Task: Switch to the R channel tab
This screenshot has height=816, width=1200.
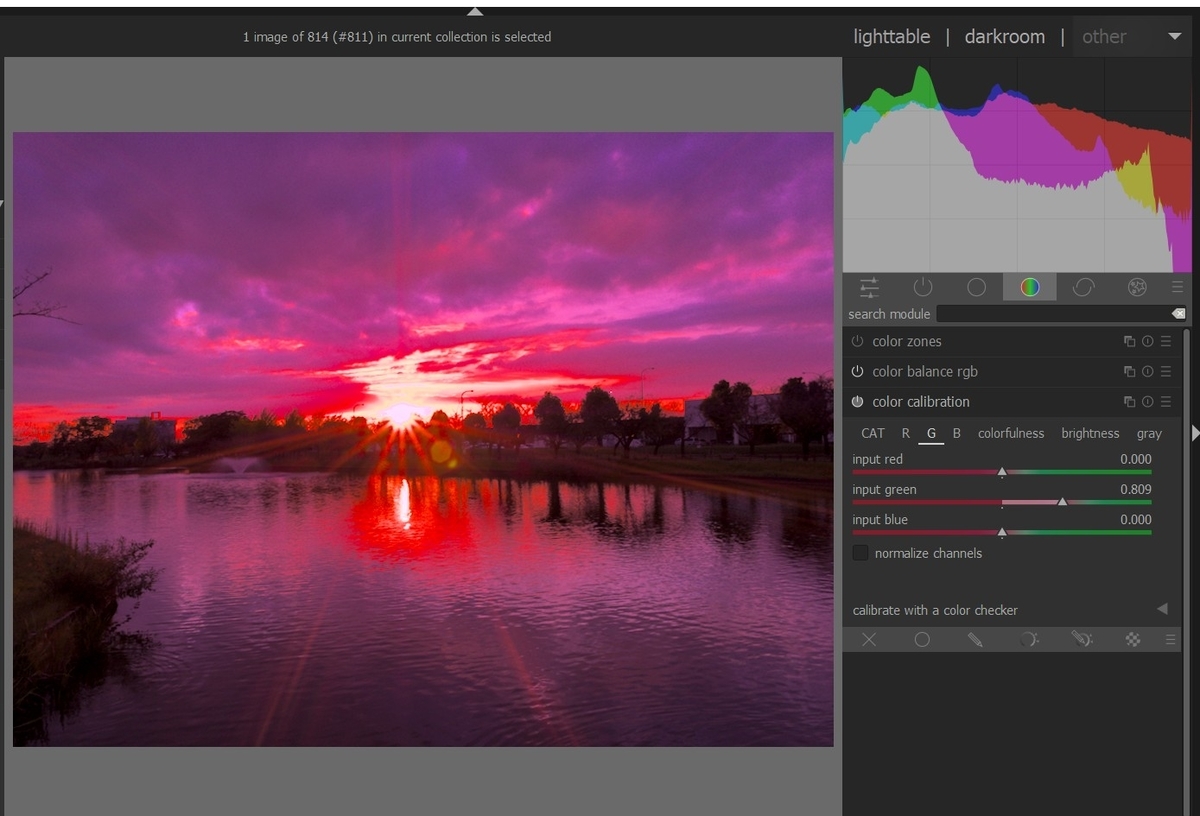Action: pos(906,433)
